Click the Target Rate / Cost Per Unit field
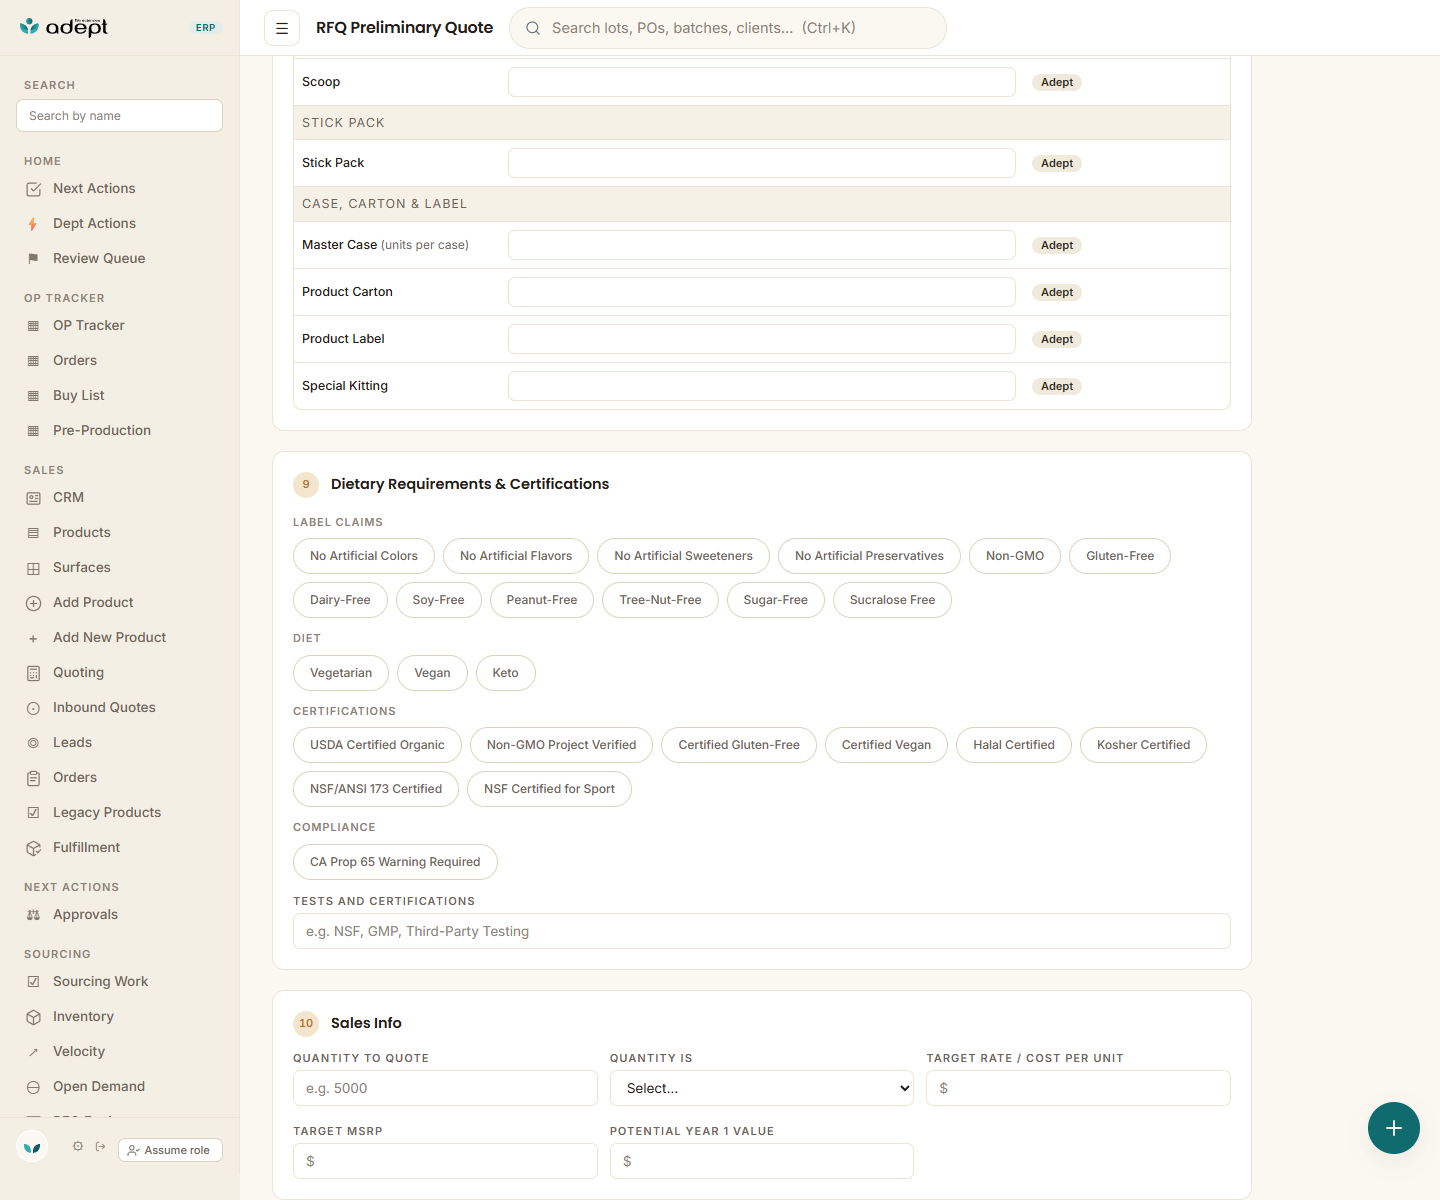1440x1200 pixels. coord(1078,1088)
